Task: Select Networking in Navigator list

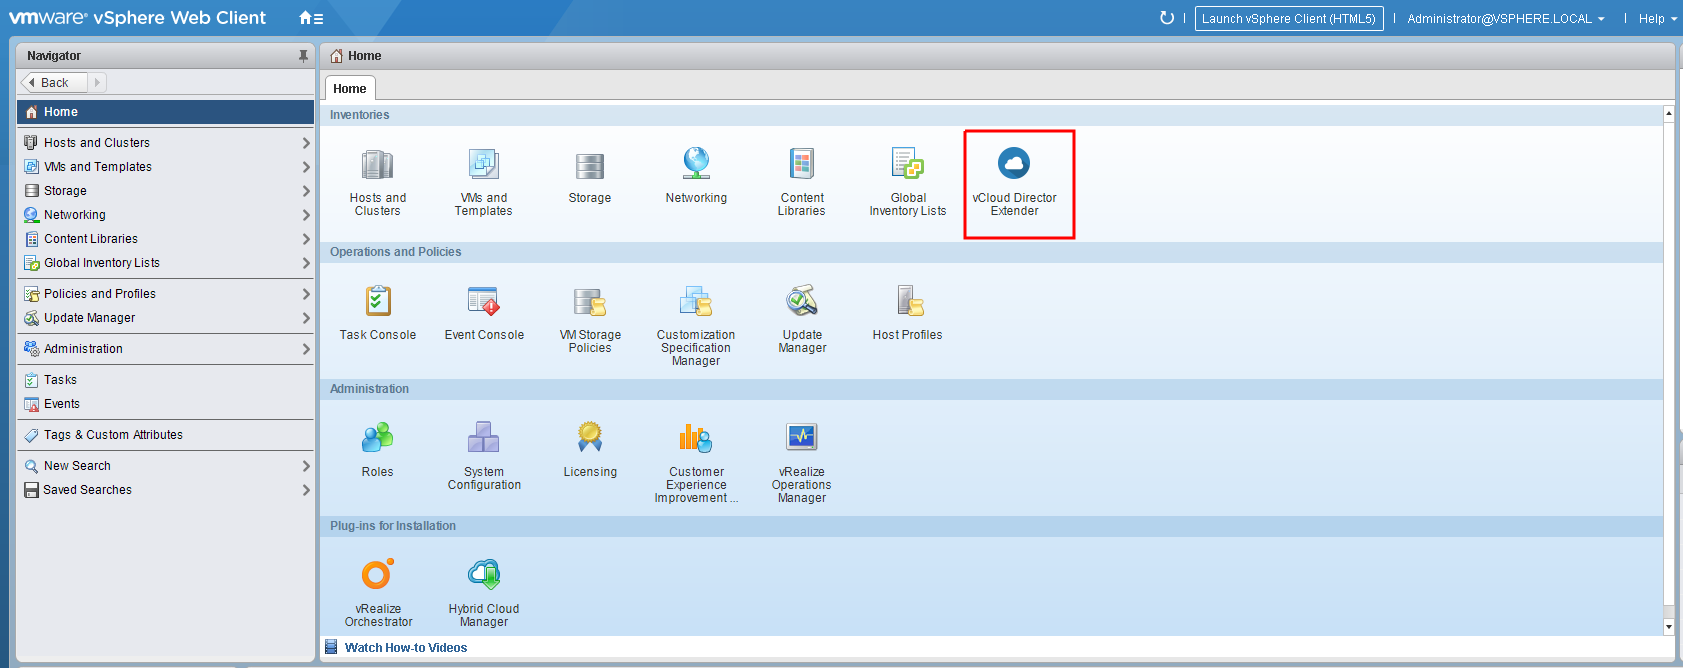Action: tap(165, 215)
